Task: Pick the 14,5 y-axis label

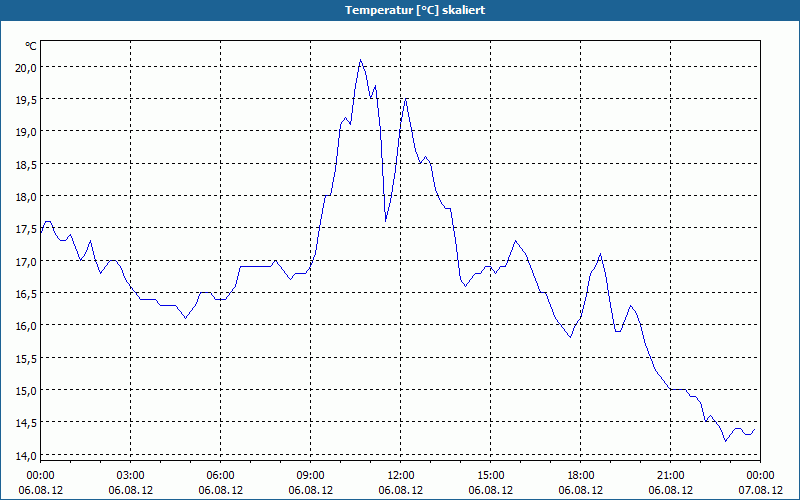Action: click(26, 422)
